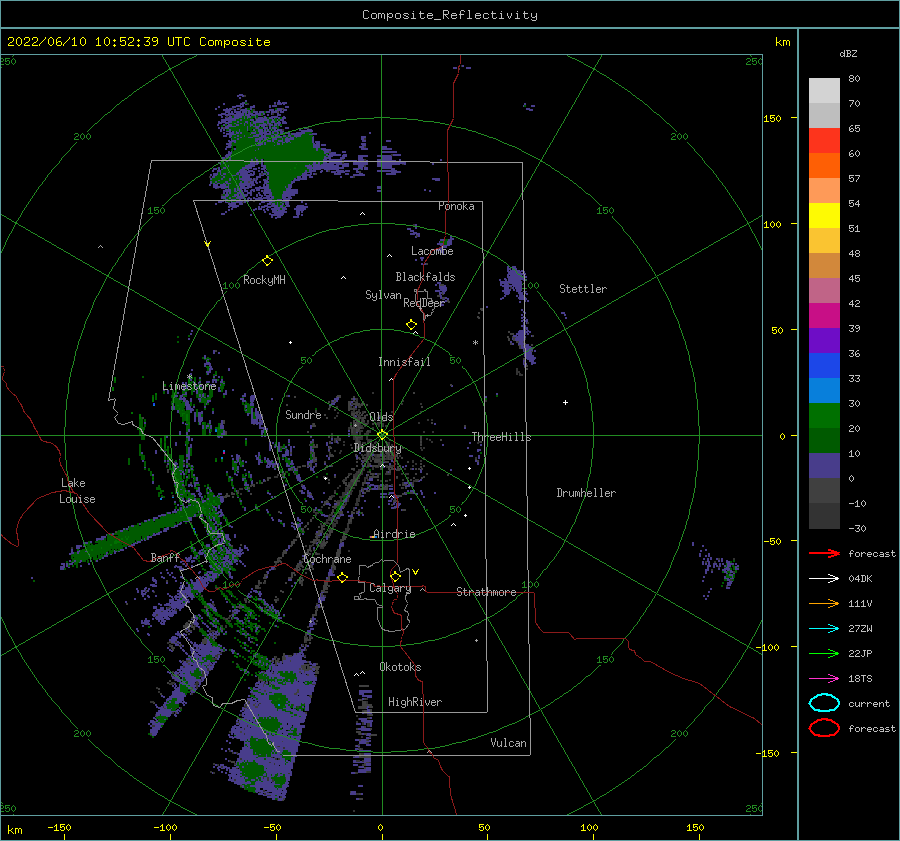Select the 0 dBZ slate-purple swatch
900x841 pixels.
pyautogui.click(x=824, y=466)
